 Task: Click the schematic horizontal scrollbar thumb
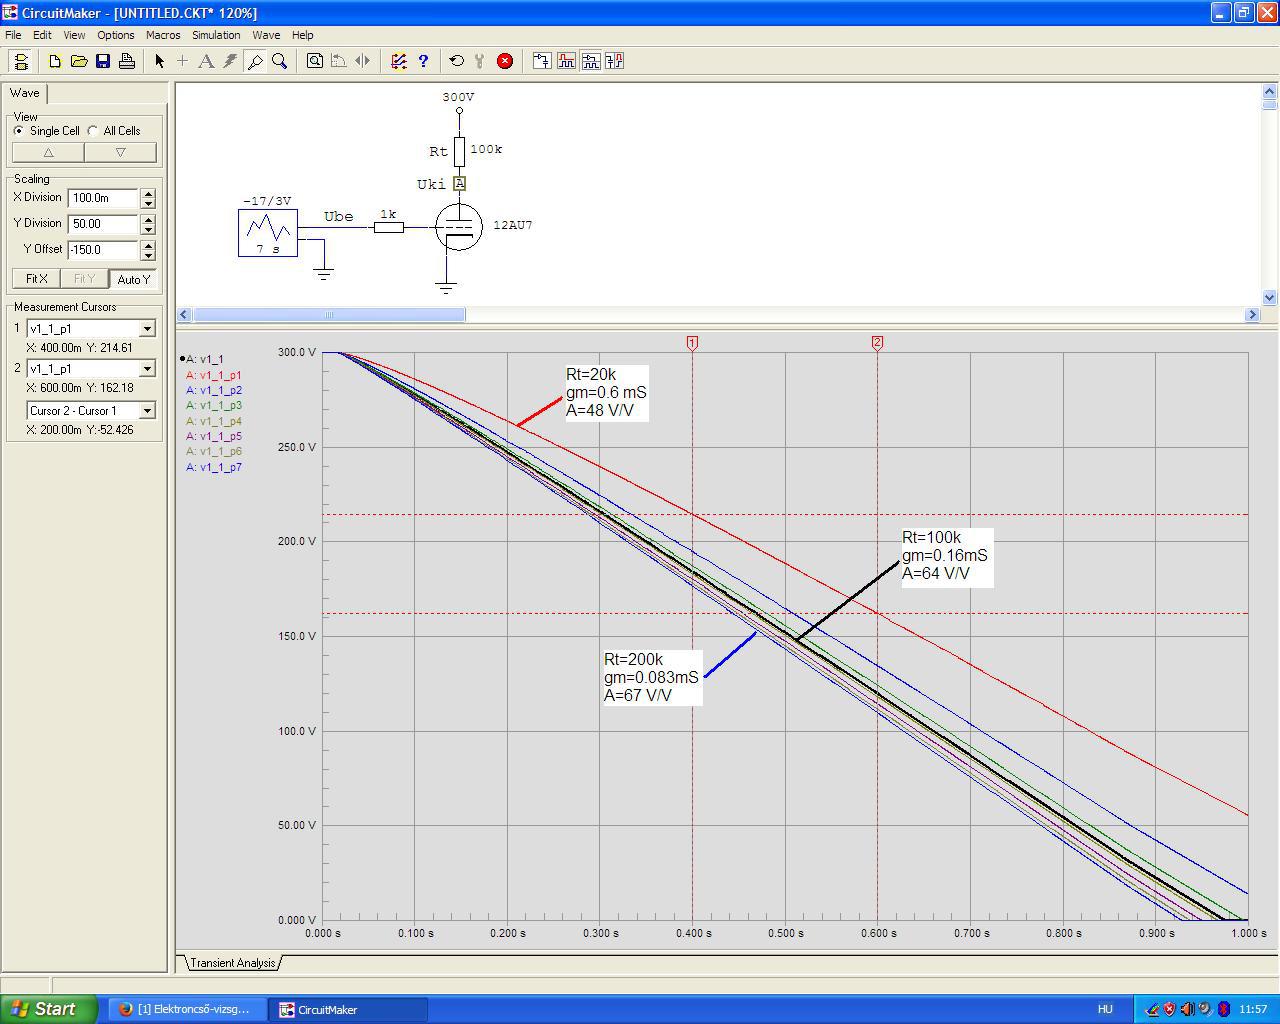coord(328,315)
